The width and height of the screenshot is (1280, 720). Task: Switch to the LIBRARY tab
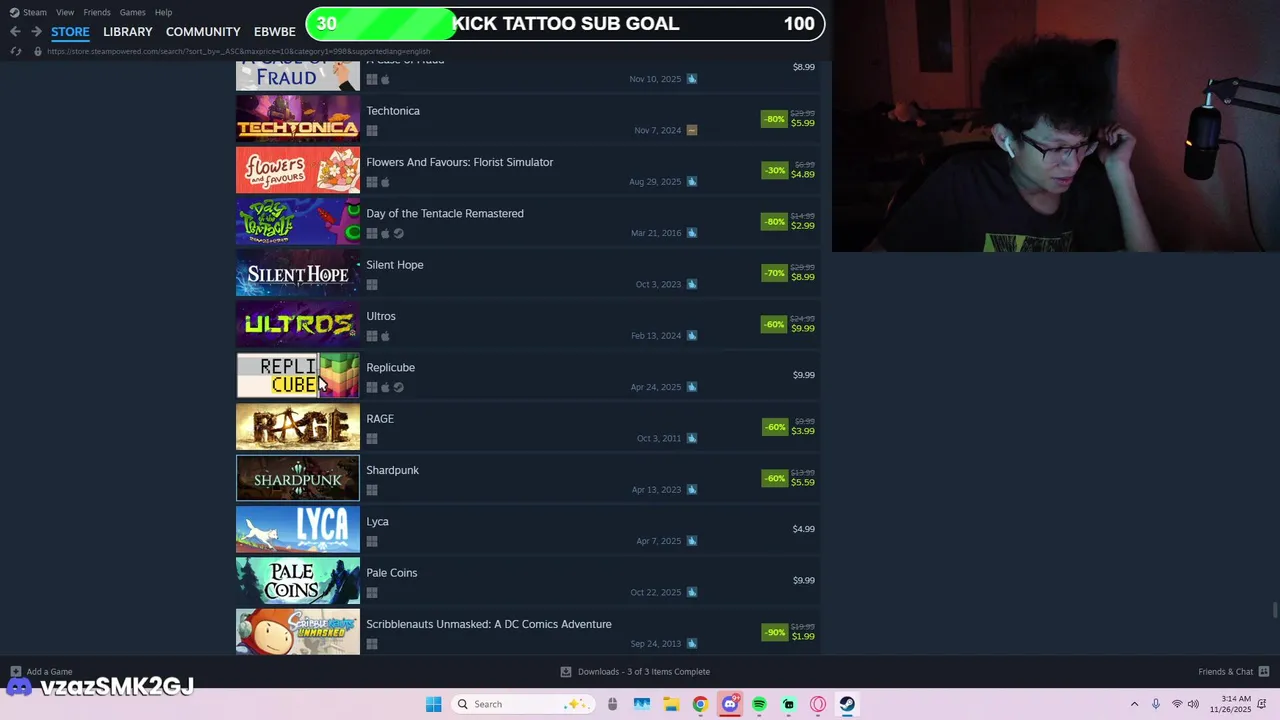tap(128, 31)
